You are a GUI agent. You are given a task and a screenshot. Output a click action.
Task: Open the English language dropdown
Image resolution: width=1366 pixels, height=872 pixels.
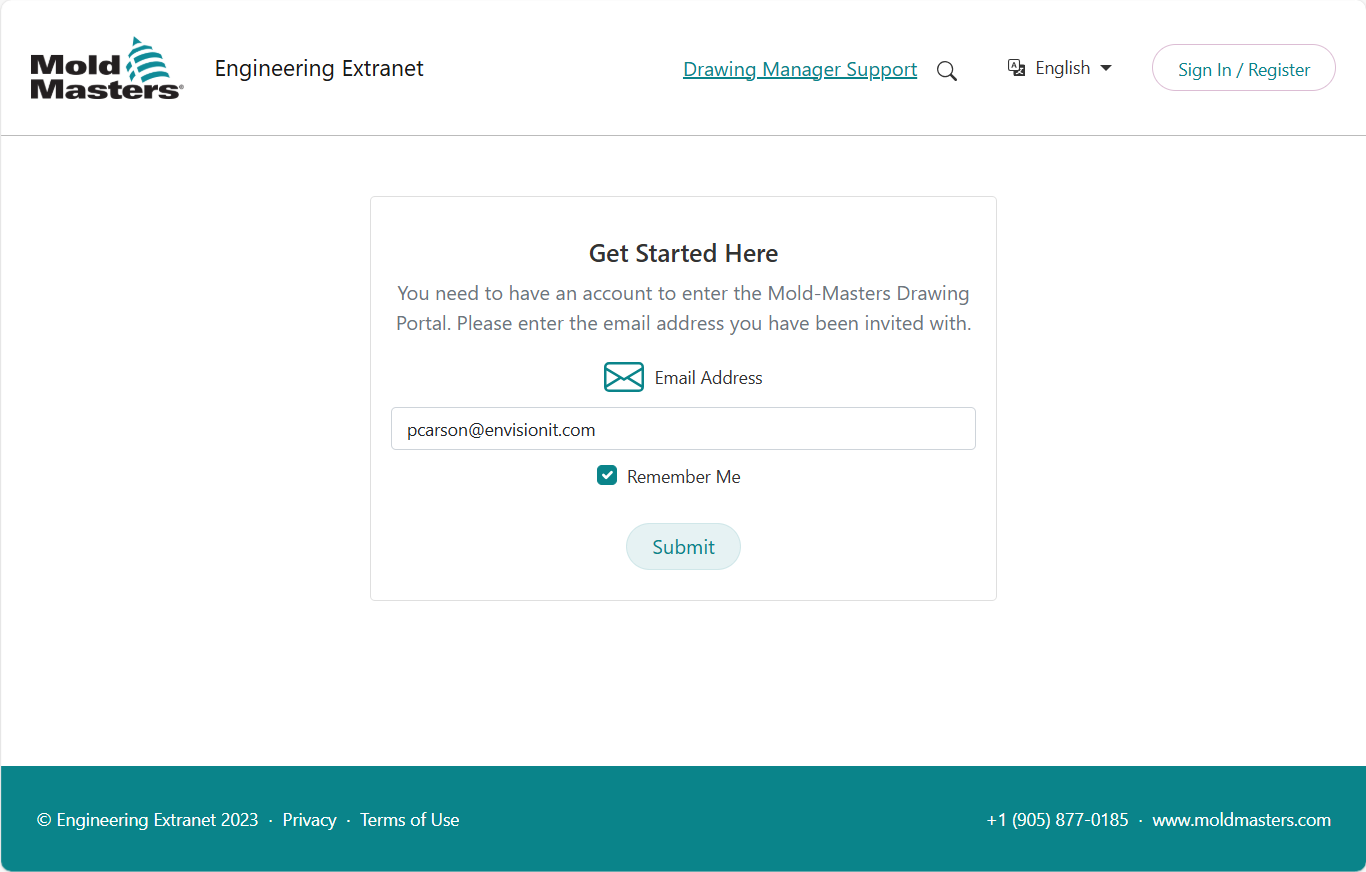click(x=1063, y=67)
